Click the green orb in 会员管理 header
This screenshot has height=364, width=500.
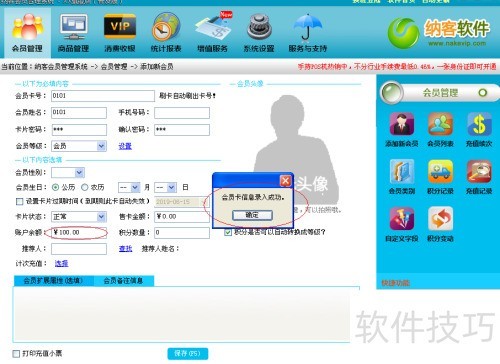[x=392, y=92]
